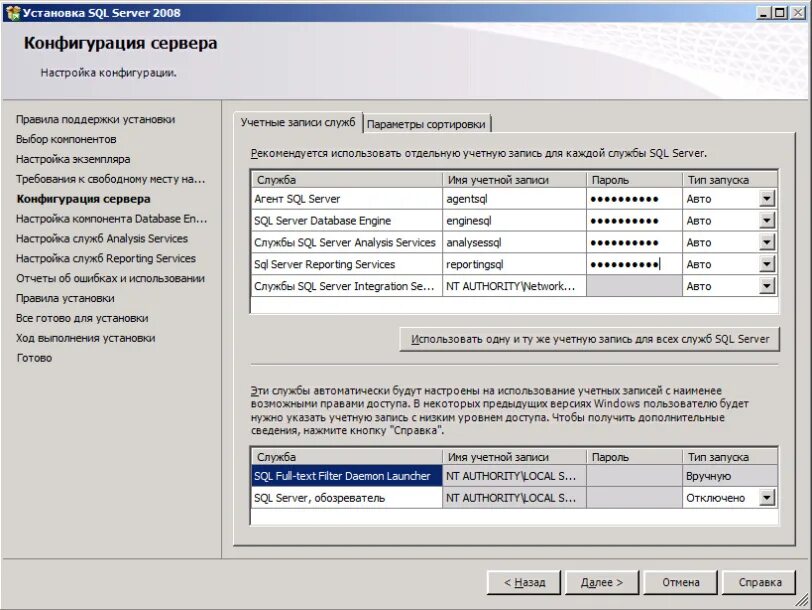Switch to Параметры сортировки tab
This screenshot has height=610, width=812.
click(426, 124)
